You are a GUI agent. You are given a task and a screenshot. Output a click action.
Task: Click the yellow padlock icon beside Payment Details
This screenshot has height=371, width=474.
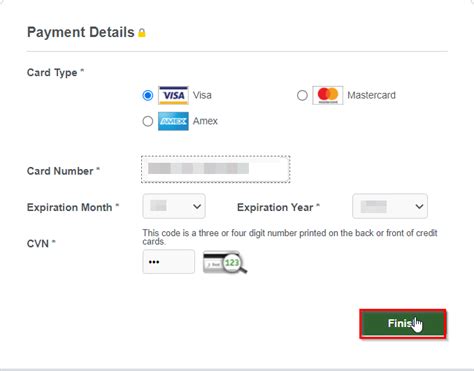click(x=142, y=33)
